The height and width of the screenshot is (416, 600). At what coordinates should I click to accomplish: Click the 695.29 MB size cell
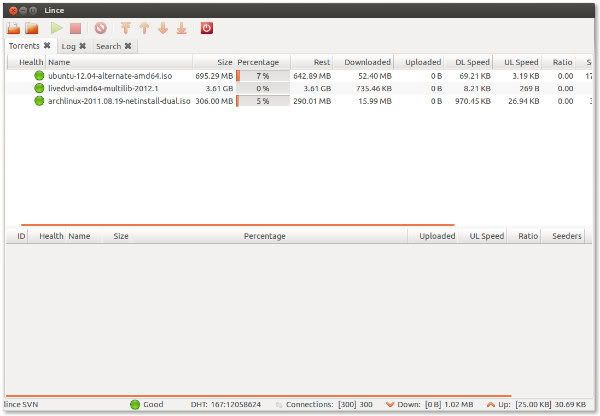[x=214, y=76]
